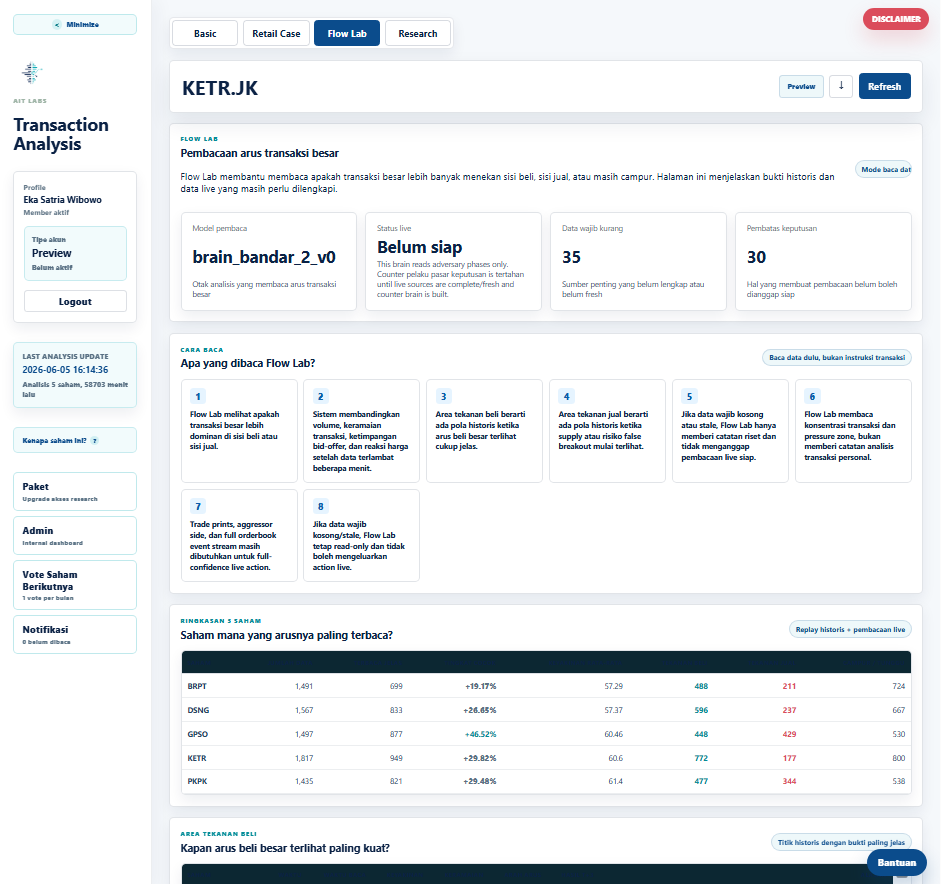Collapse the sidebar with Minimize
941x884 pixels.
point(75,25)
